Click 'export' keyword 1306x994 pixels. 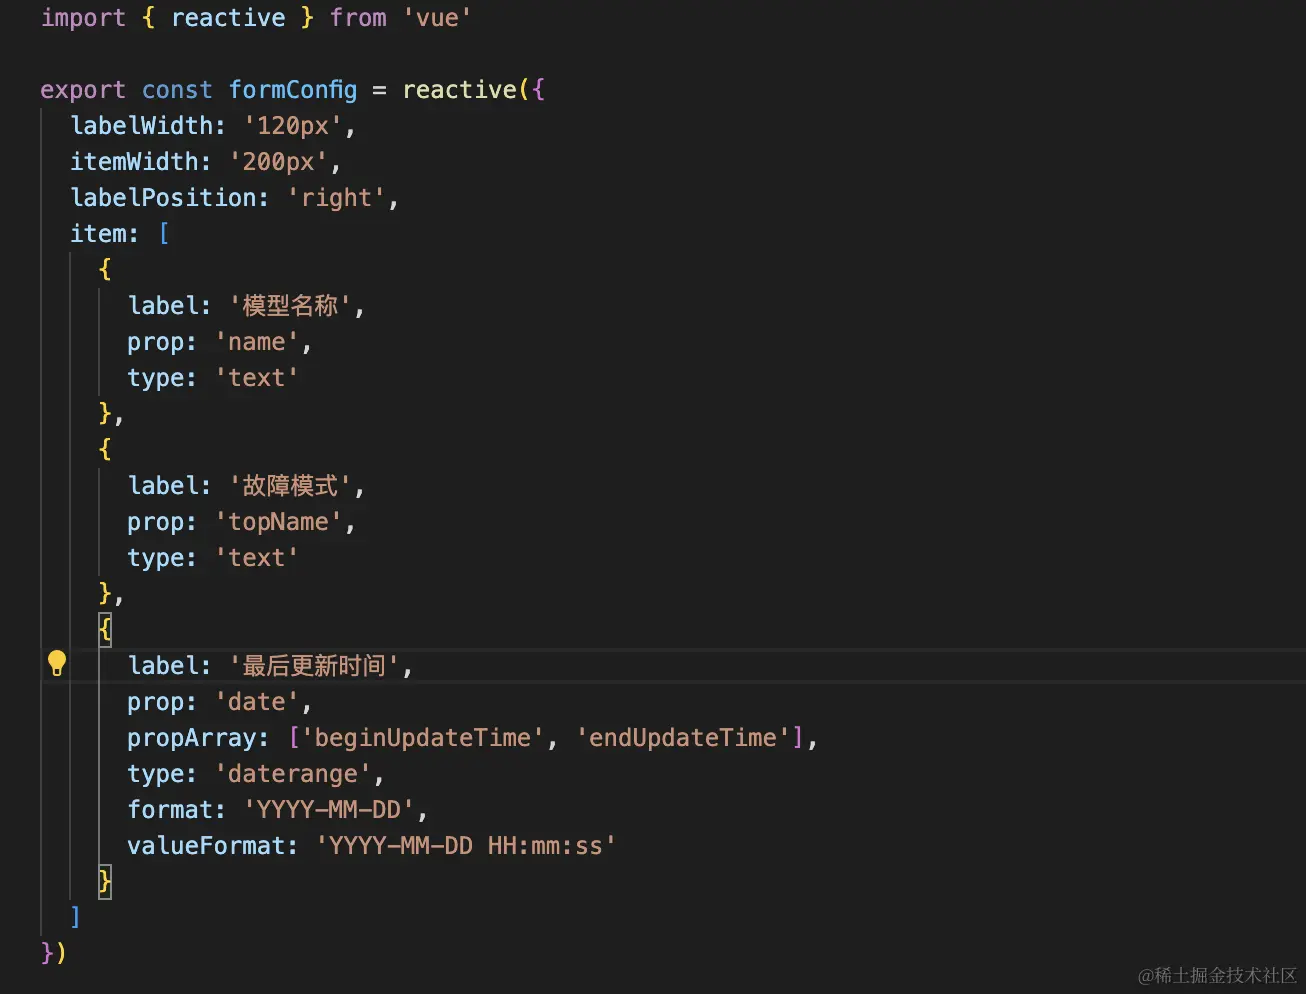pos(83,90)
